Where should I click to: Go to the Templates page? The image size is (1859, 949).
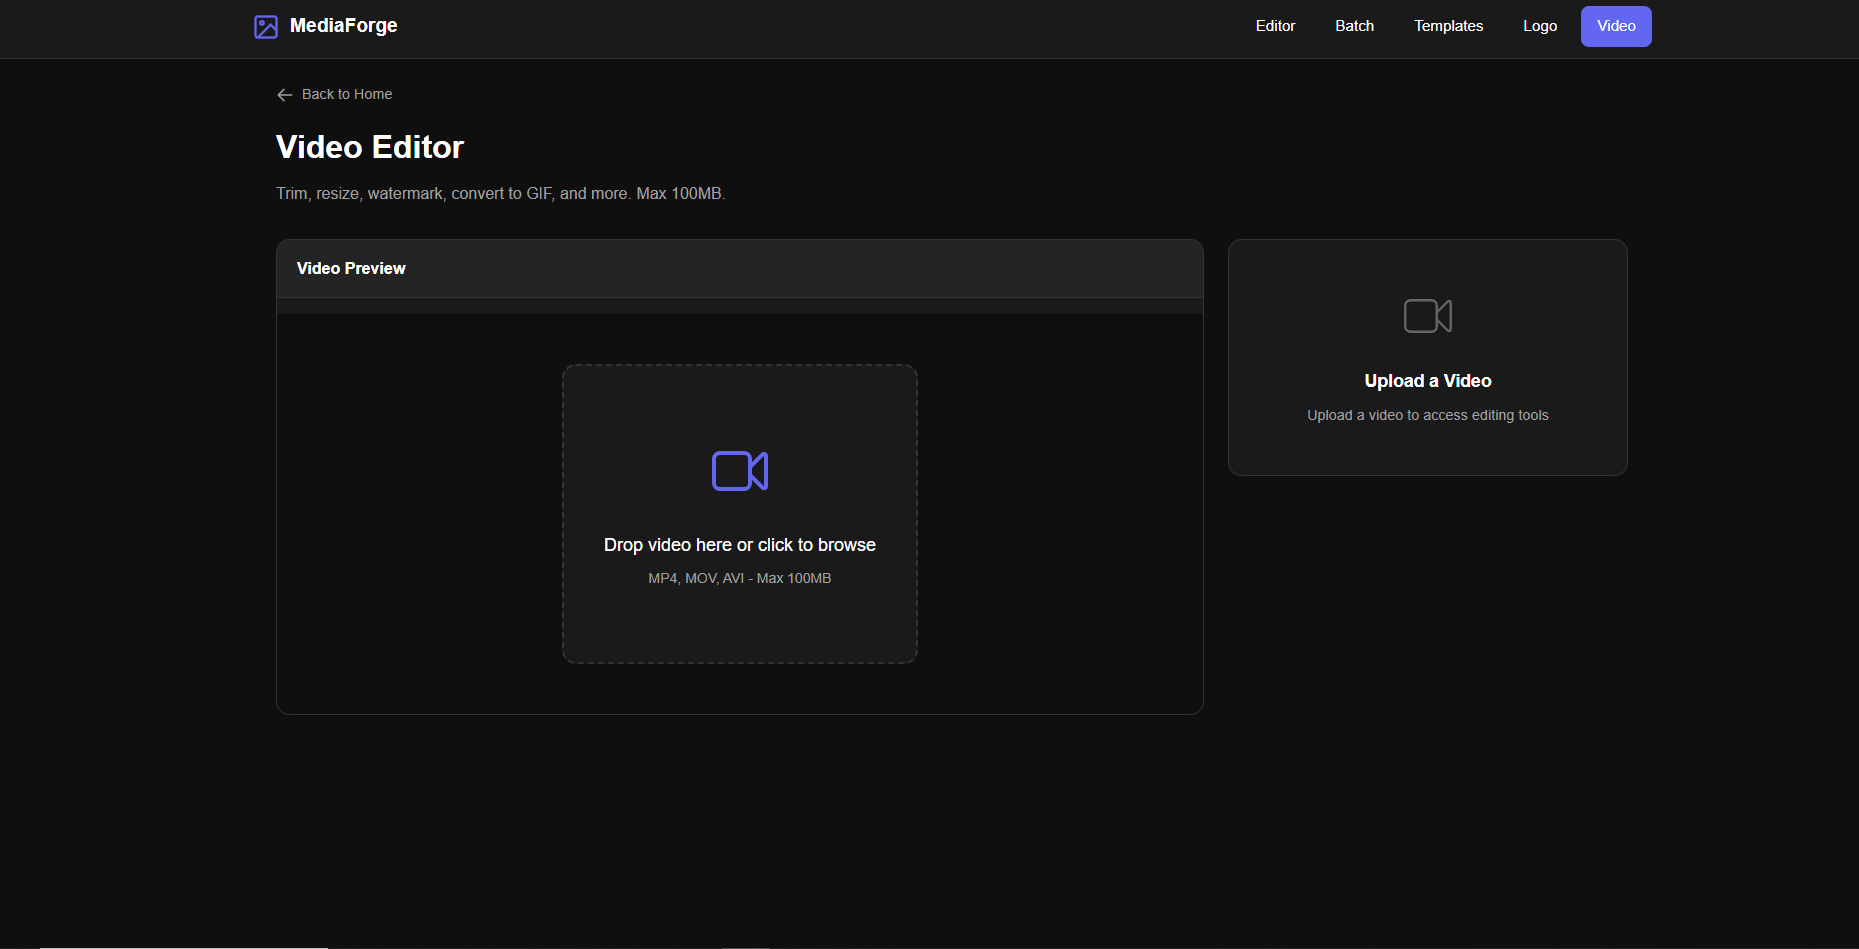click(x=1448, y=26)
